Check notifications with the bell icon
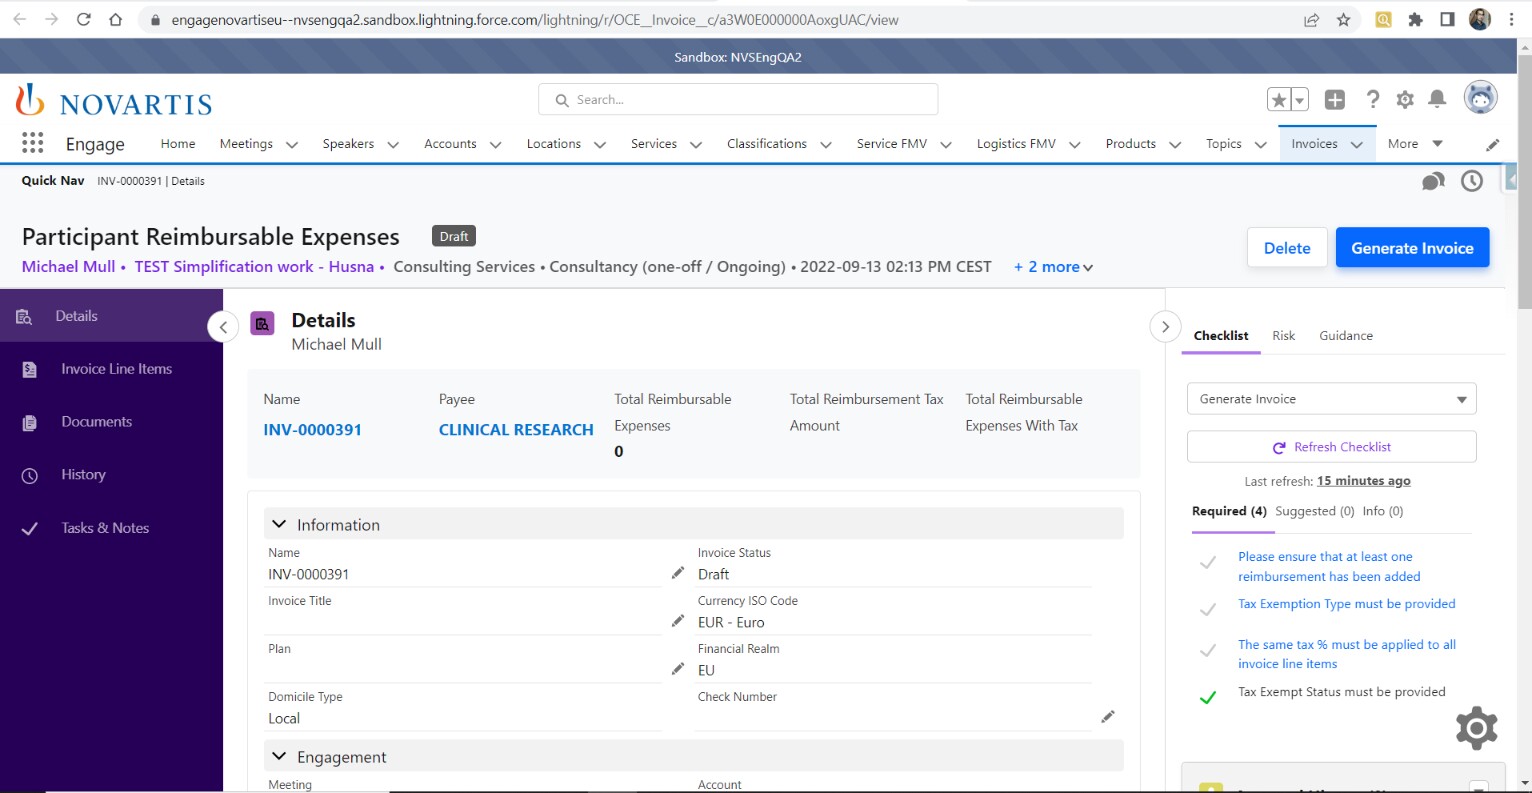Screen dimensions: 1532x793 1437,98
